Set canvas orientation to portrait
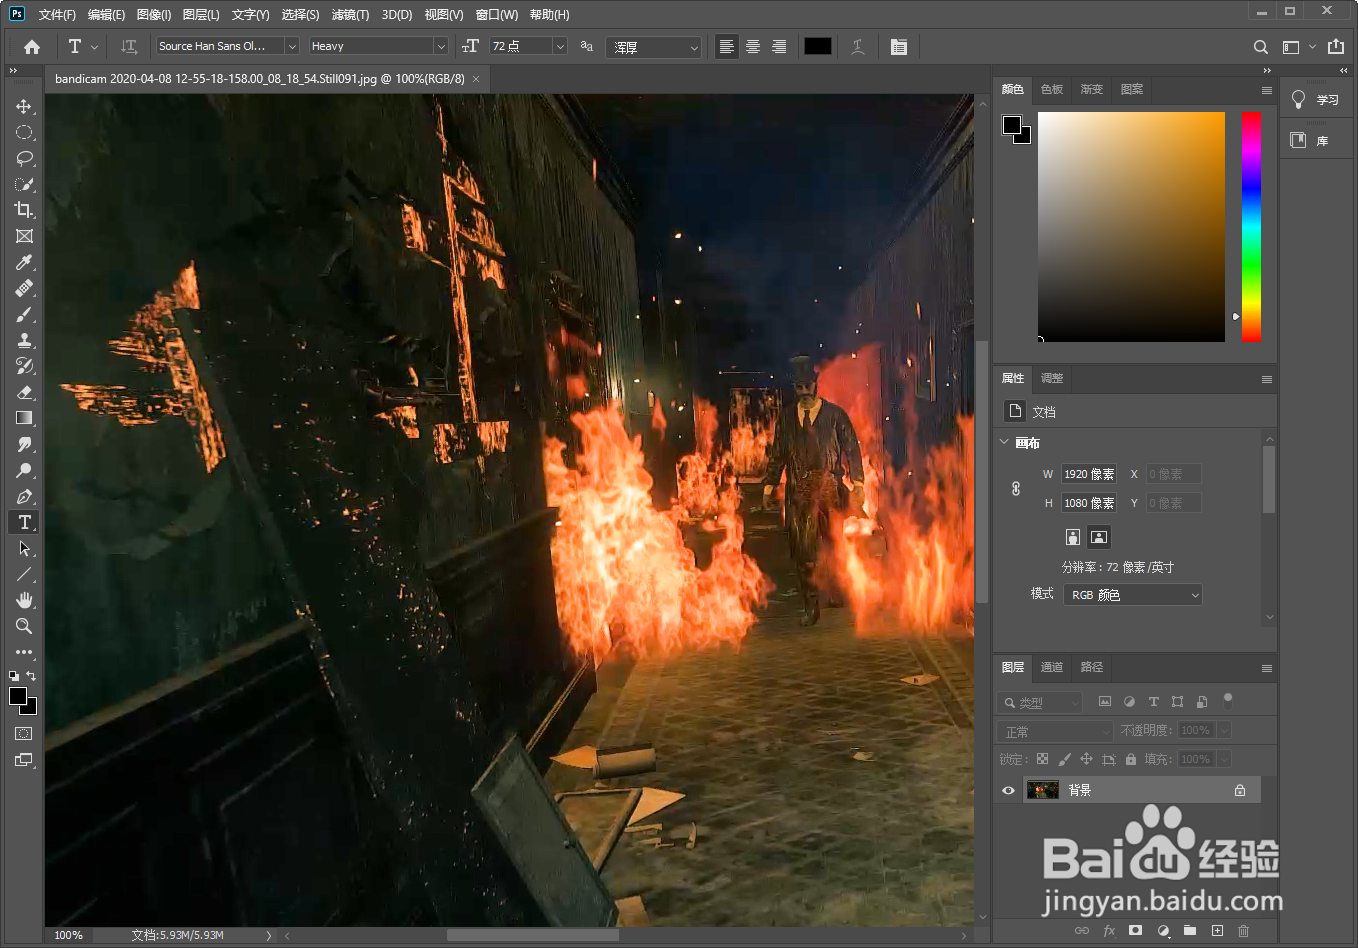The image size is (1358, 948). tap(1073, 537)
